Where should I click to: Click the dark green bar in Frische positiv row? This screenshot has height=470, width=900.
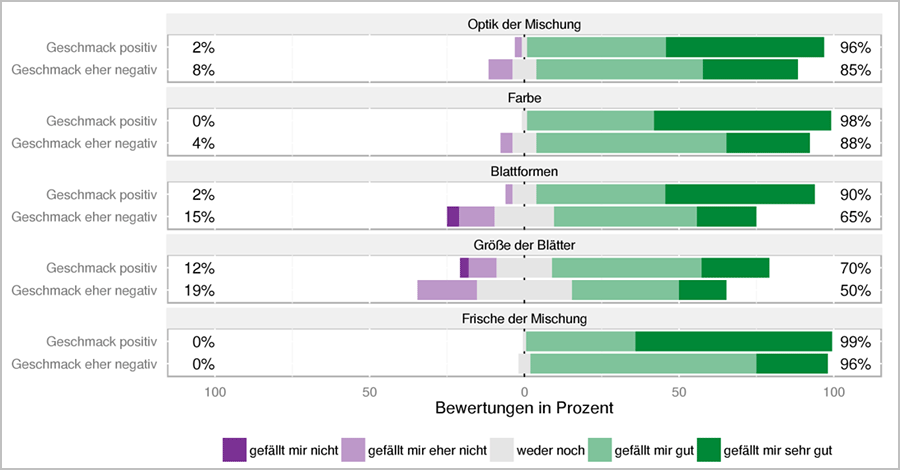click(x=733, y=341)
